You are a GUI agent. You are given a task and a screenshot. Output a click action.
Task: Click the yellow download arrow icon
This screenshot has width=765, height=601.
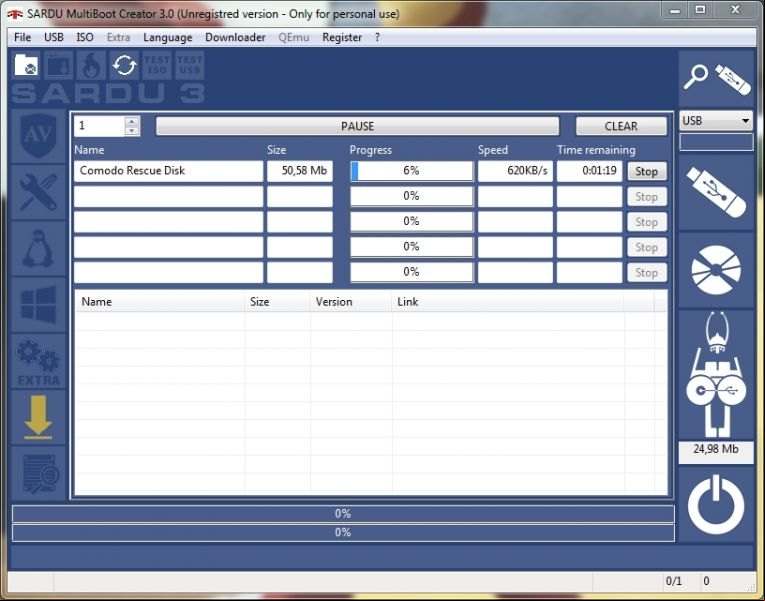[x=39, y=418]
